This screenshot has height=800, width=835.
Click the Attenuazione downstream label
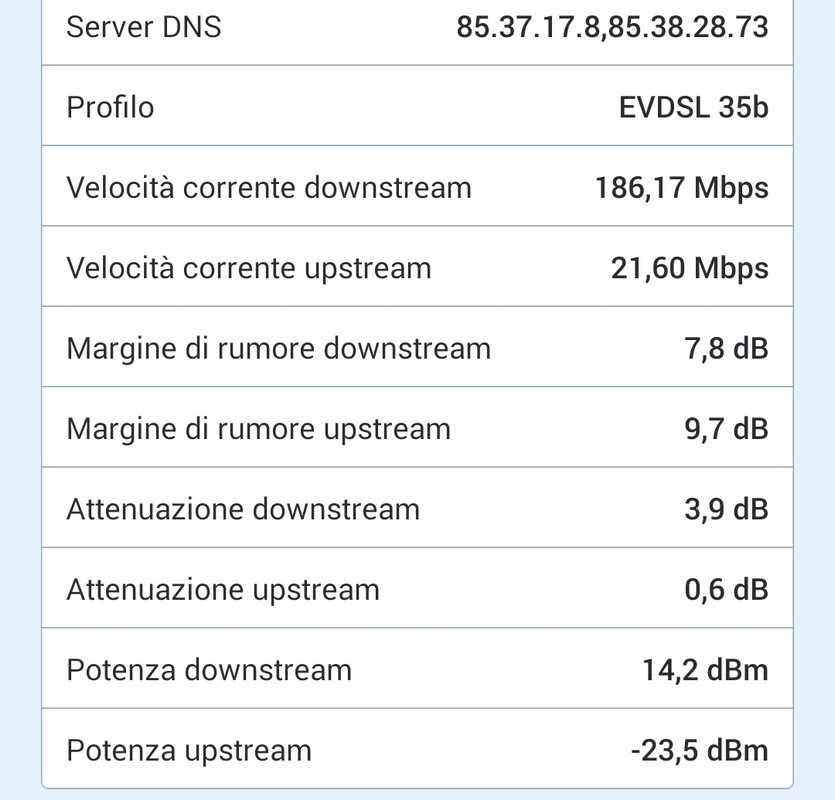click(243, 509)
